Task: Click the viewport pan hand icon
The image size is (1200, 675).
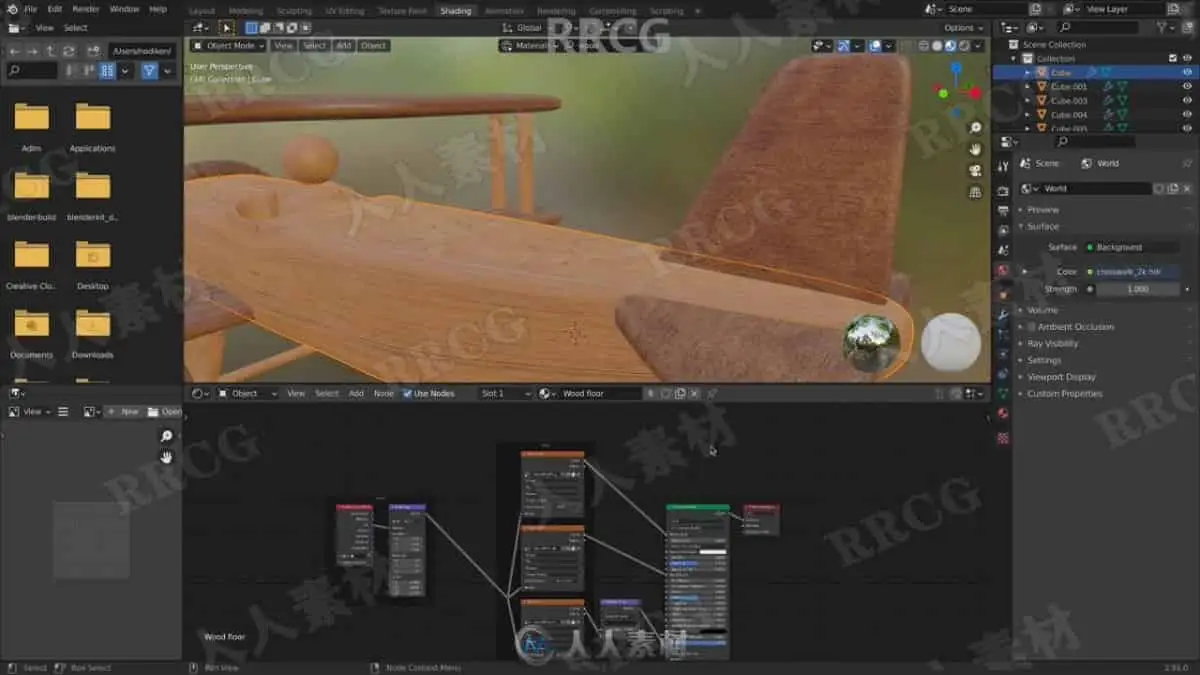Action: (x=975, y=149)
